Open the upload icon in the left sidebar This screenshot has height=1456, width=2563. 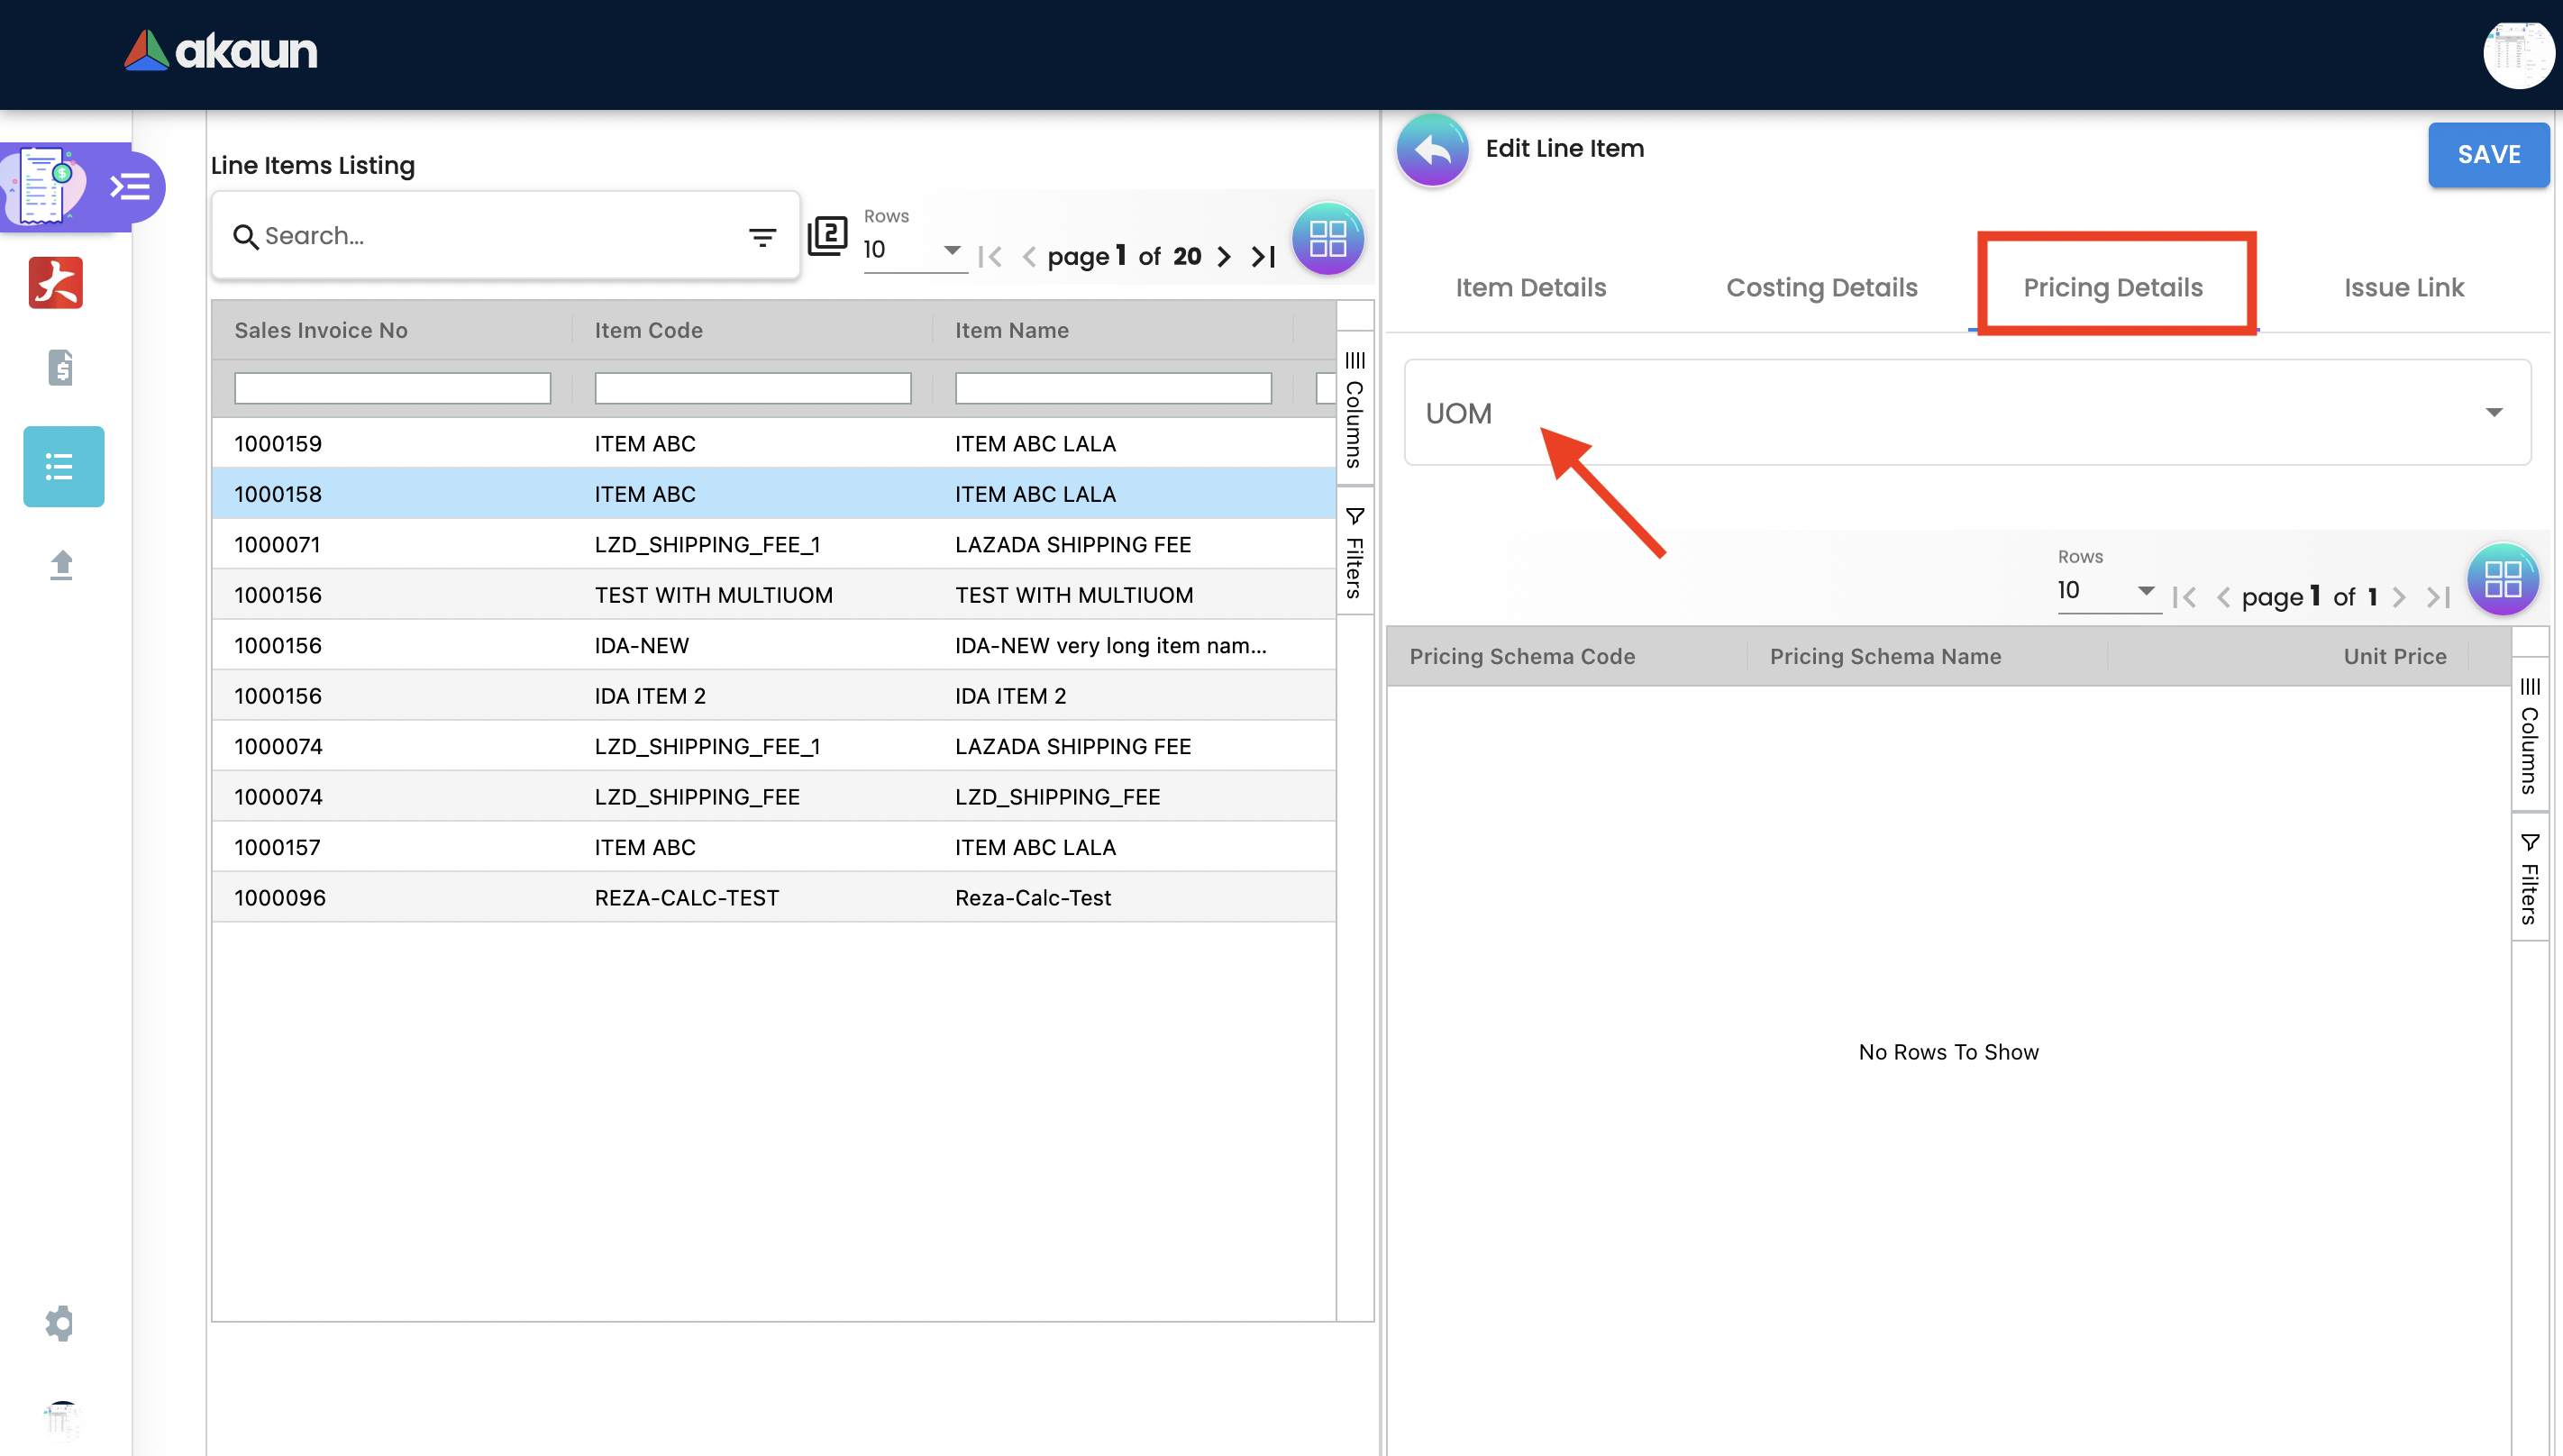tap(61, 565)
